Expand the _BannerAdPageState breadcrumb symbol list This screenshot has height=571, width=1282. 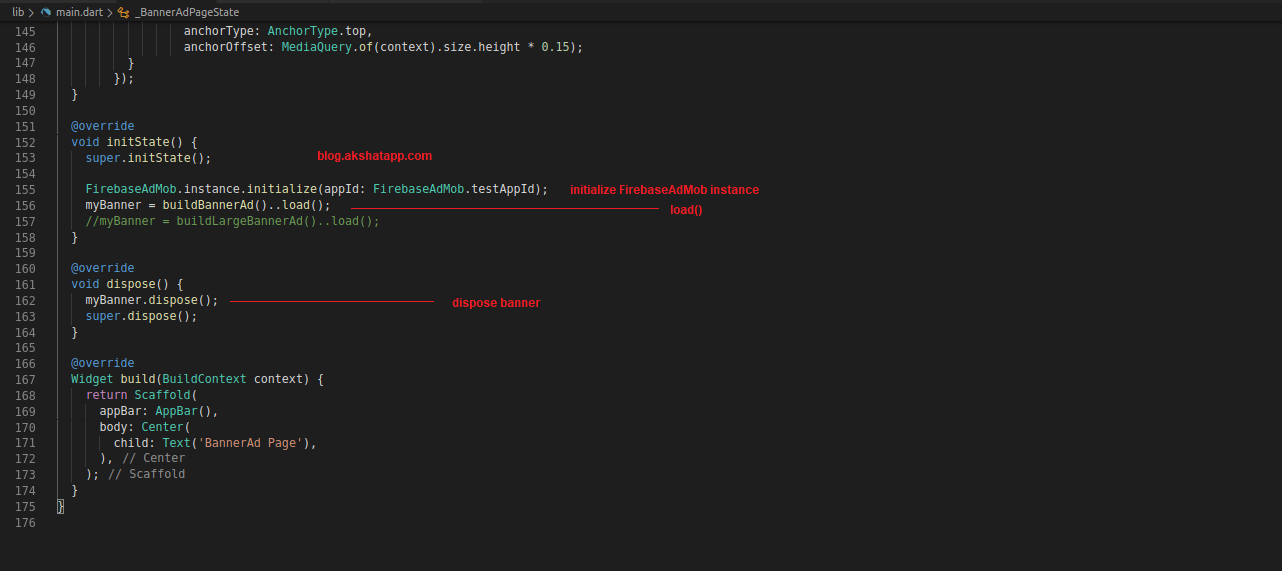[x=186, y=12]
